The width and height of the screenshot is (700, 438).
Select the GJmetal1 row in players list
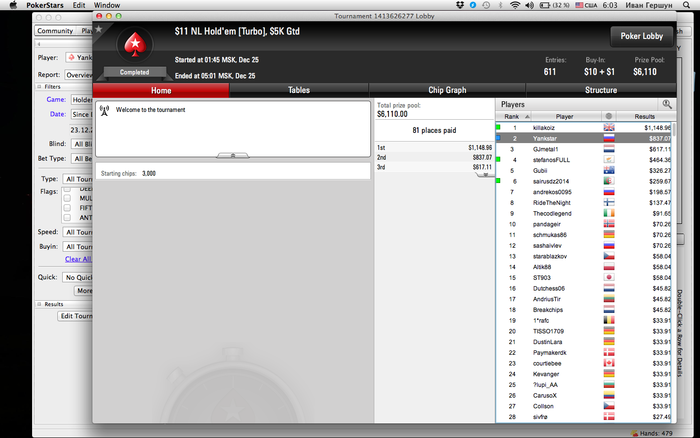coord(583,149)
